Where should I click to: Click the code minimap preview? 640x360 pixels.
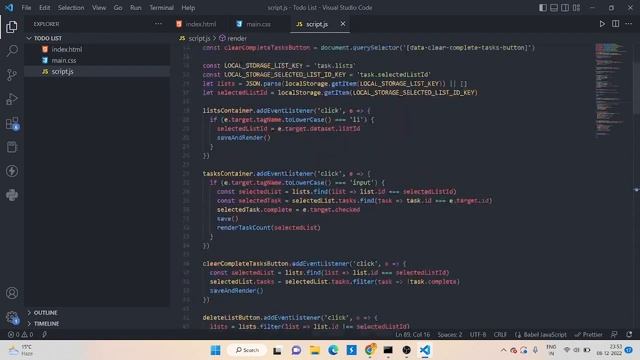(610, 90)
